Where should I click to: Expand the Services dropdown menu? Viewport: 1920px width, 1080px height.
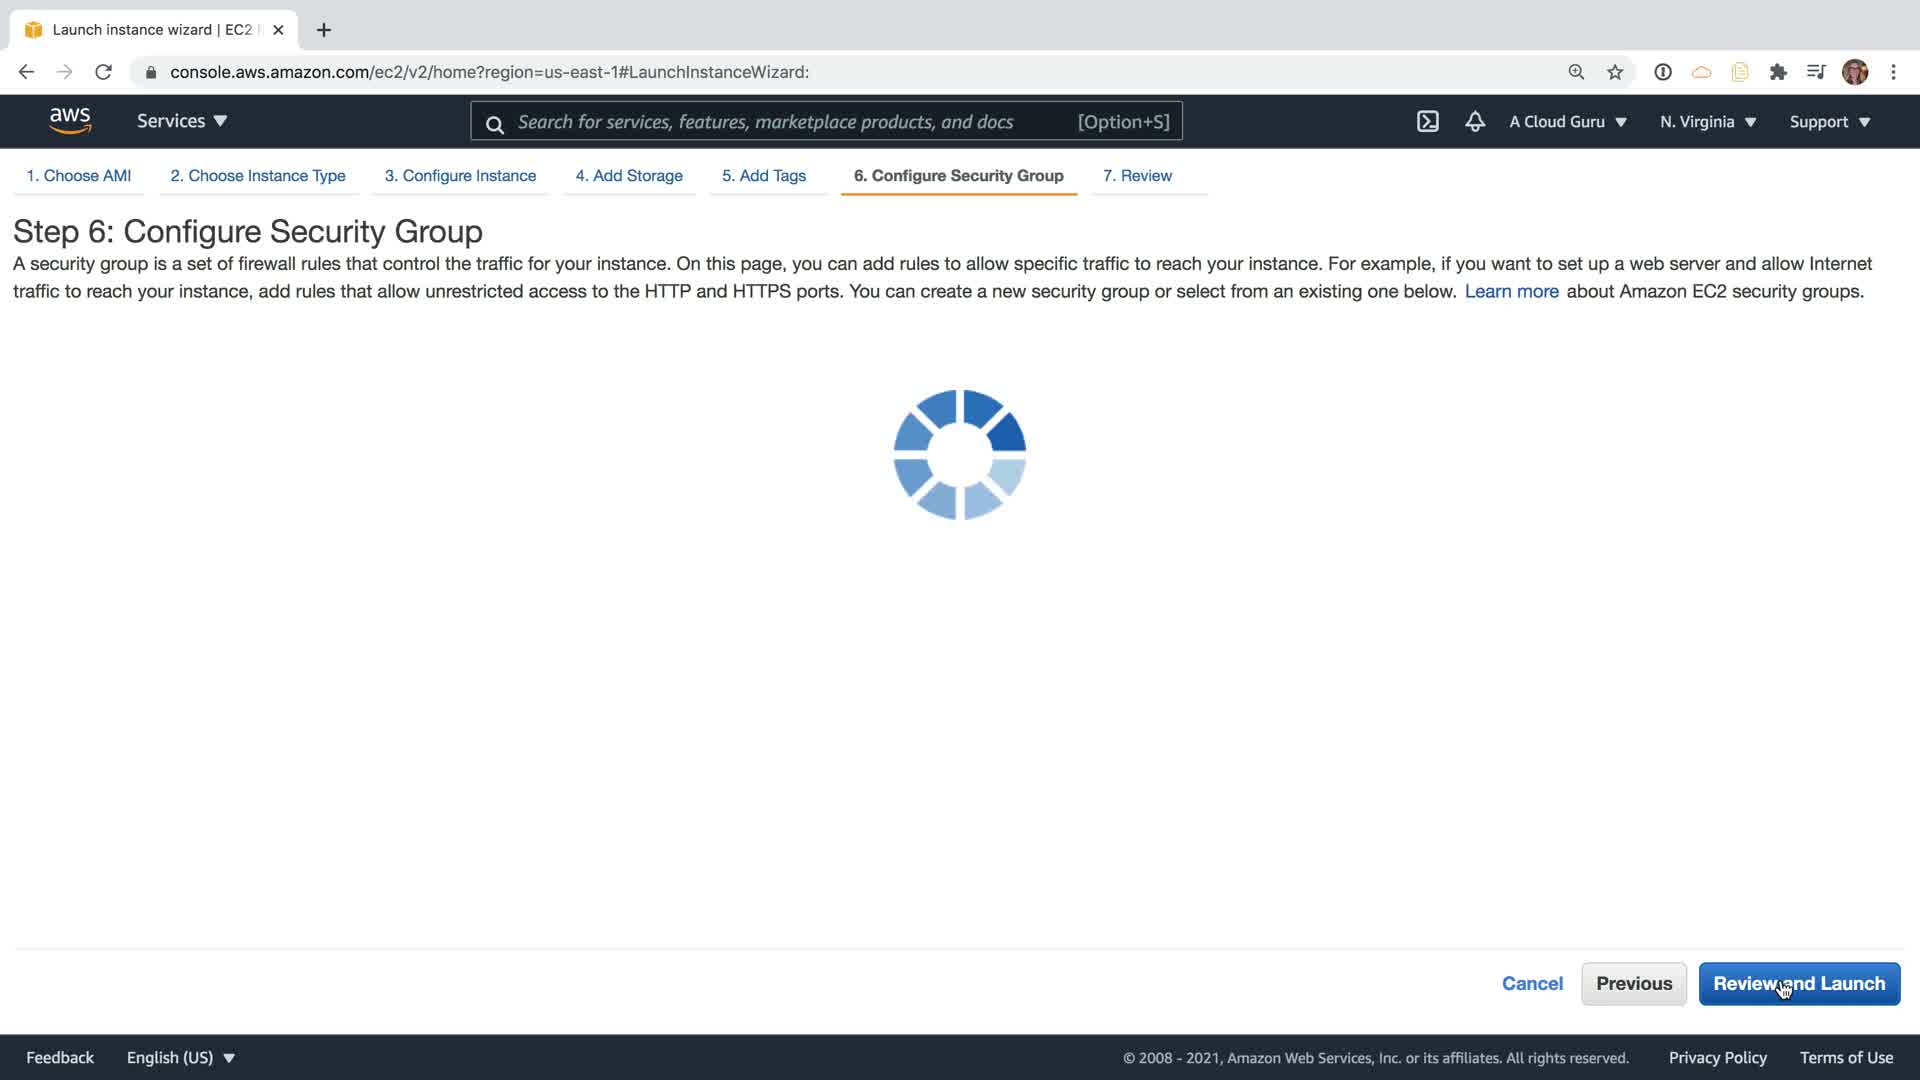point(182,121)
